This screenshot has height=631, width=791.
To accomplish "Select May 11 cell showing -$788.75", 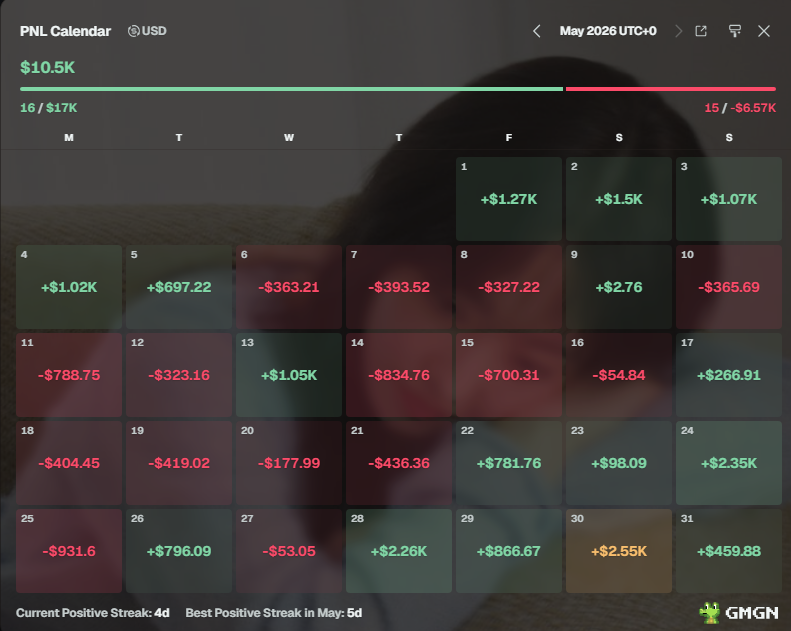I will tap(69, 375).
